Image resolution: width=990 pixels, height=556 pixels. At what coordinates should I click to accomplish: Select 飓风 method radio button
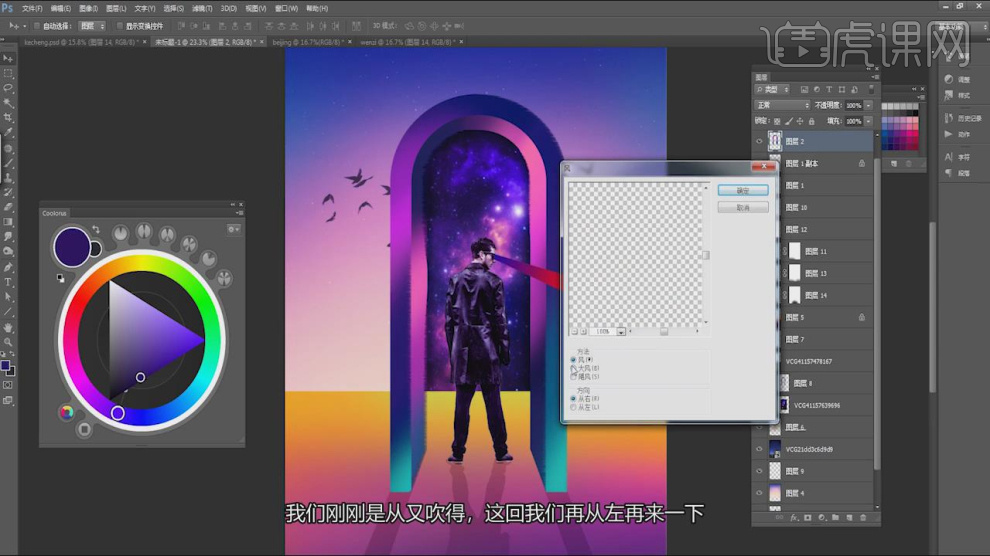573,376
